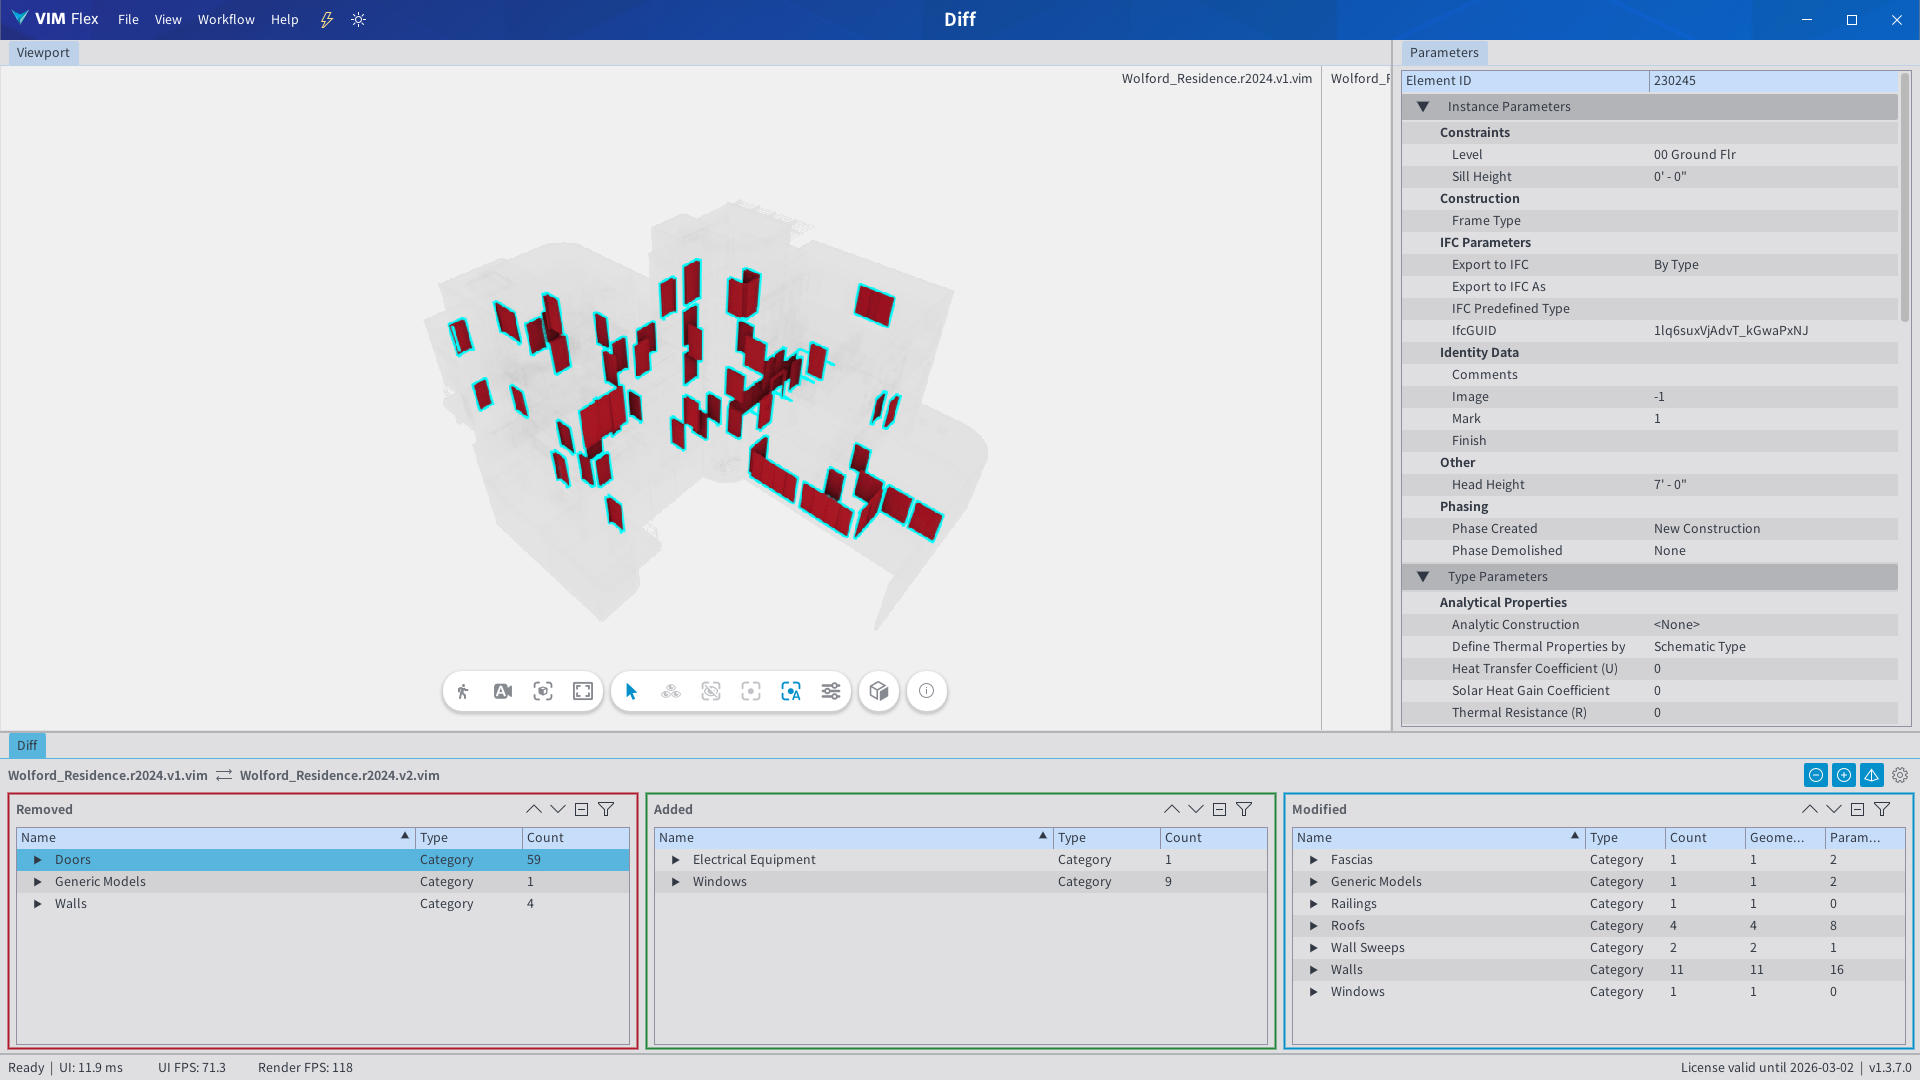The image size is (1920, 1080).
Task: Open the Workflow menu
Action: click(x=226, y=19)
